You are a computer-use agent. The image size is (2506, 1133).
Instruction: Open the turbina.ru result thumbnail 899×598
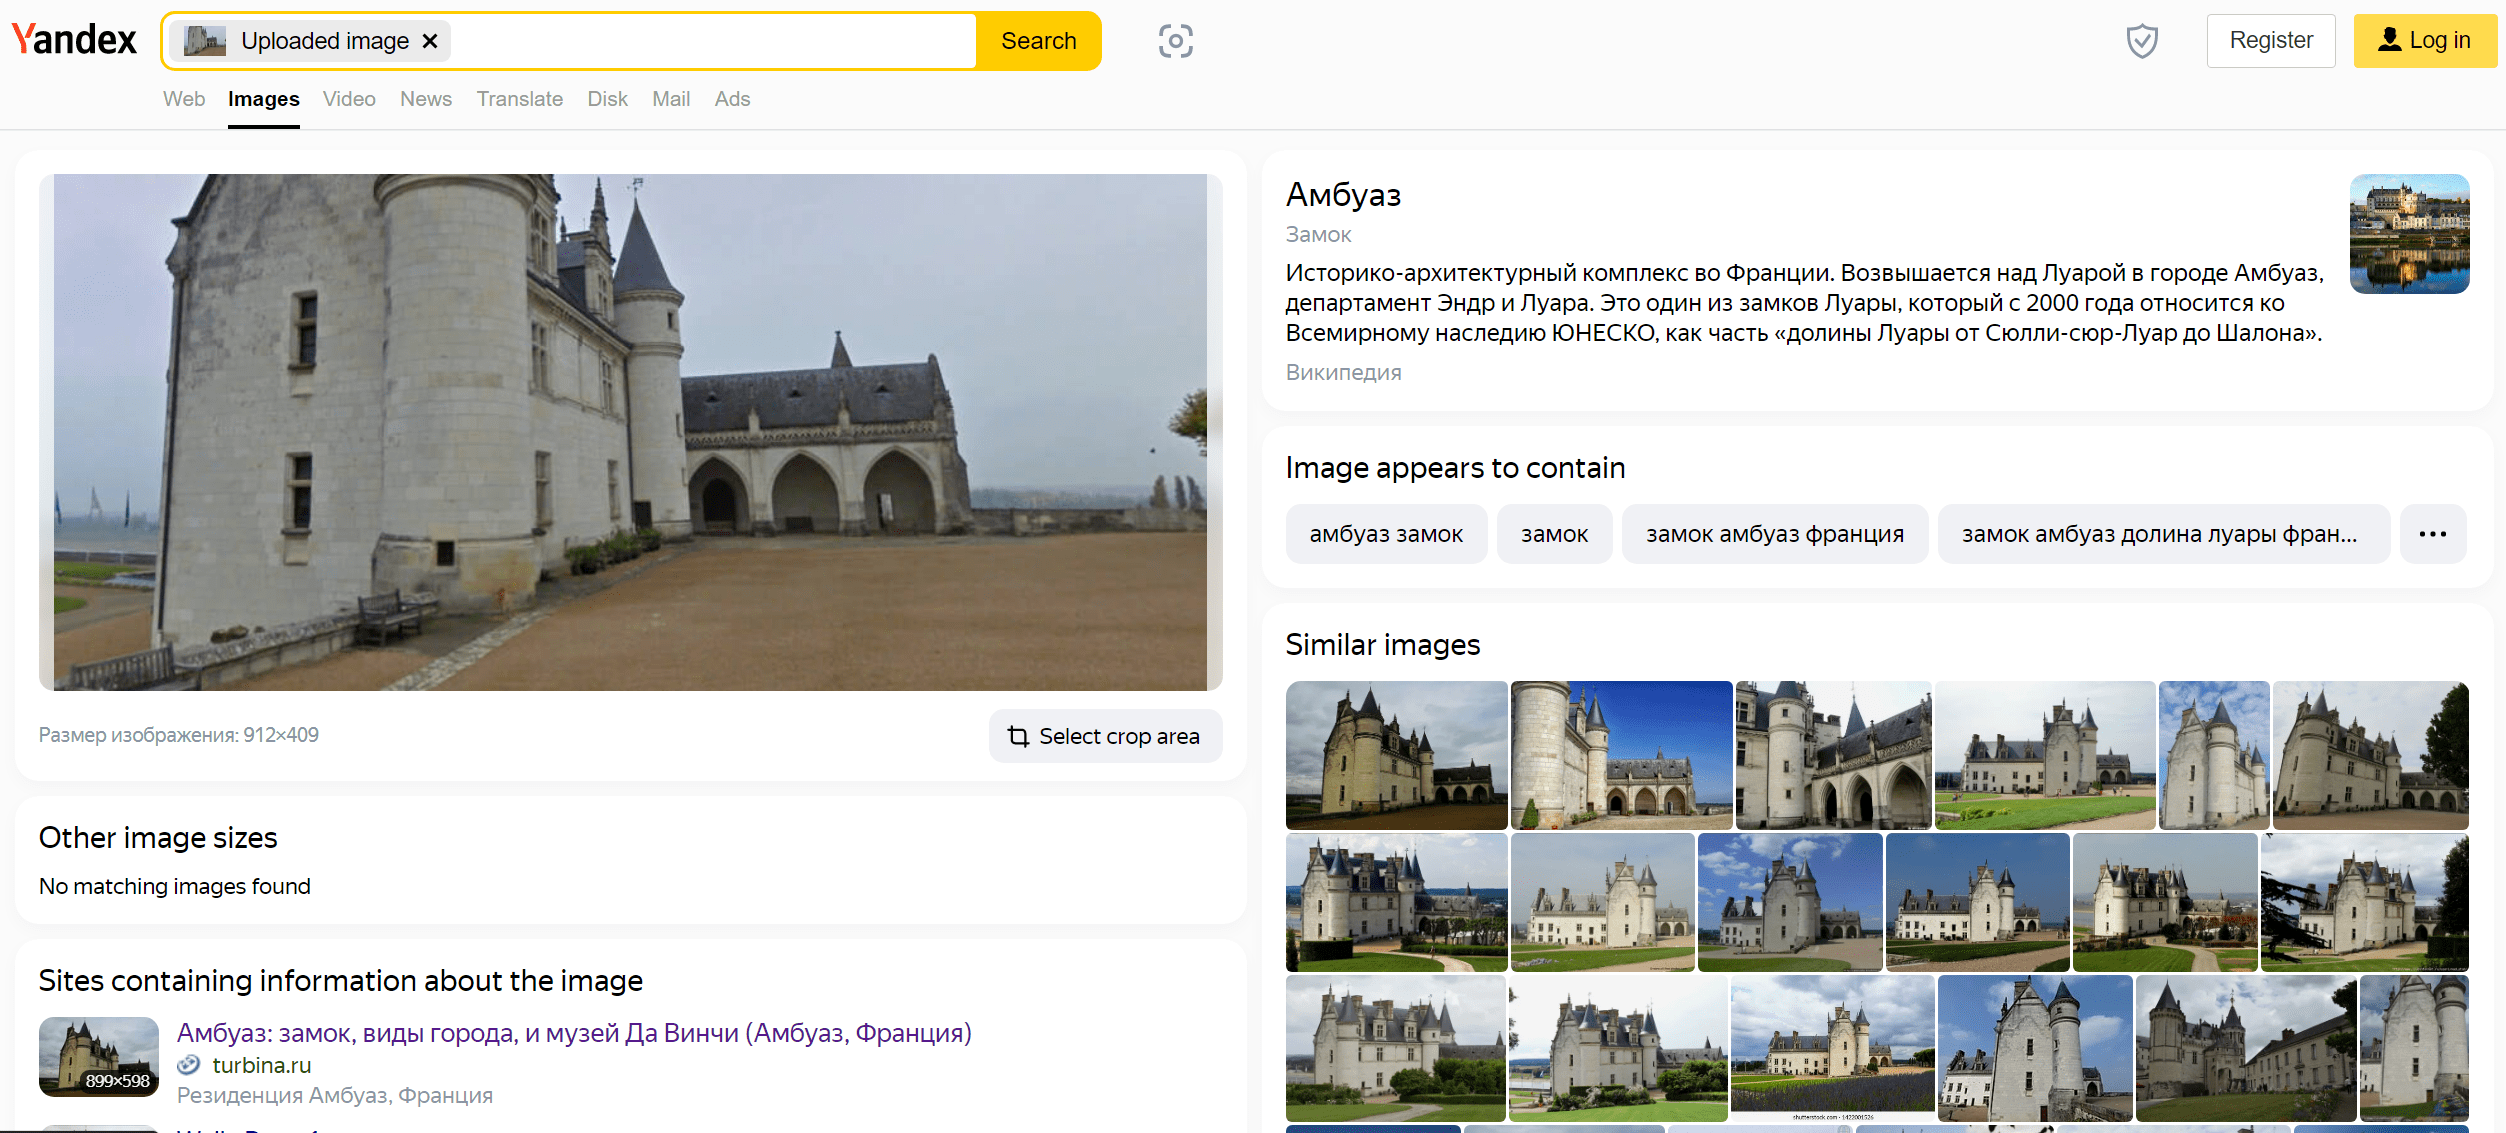point(99,1057)
